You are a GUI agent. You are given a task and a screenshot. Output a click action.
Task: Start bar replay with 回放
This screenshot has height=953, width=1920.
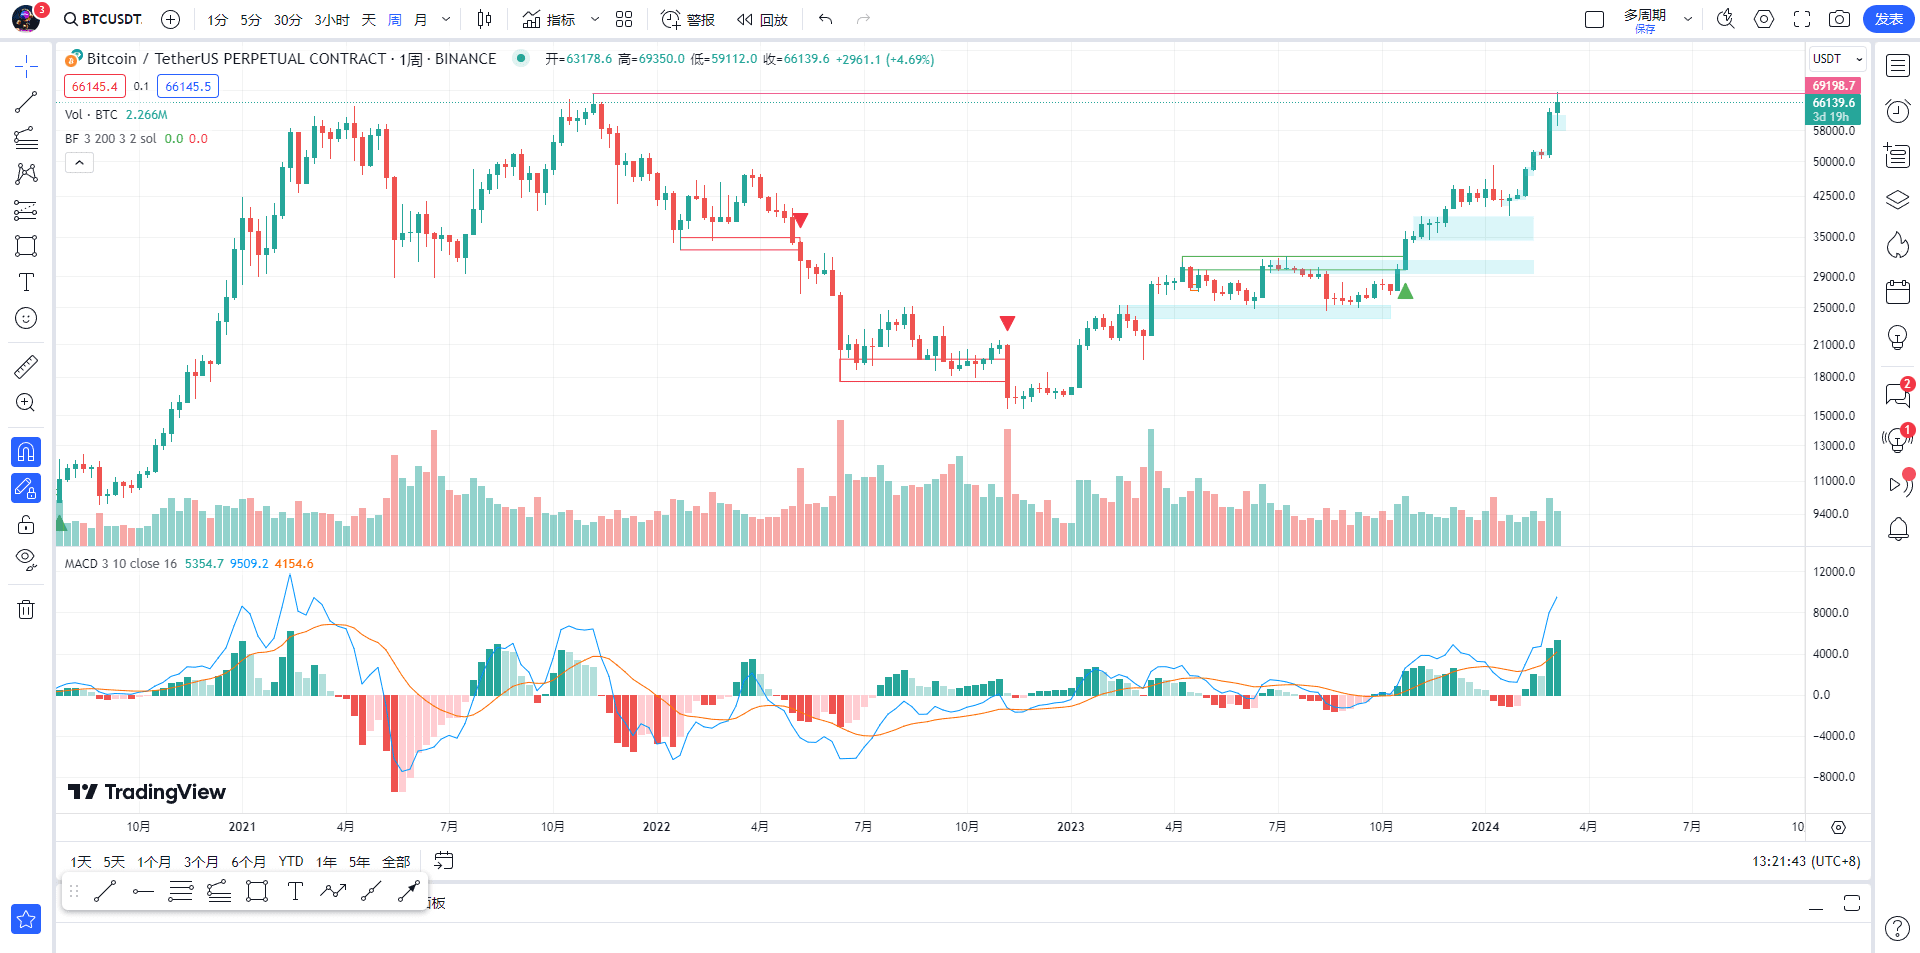(x=762, y=19)
